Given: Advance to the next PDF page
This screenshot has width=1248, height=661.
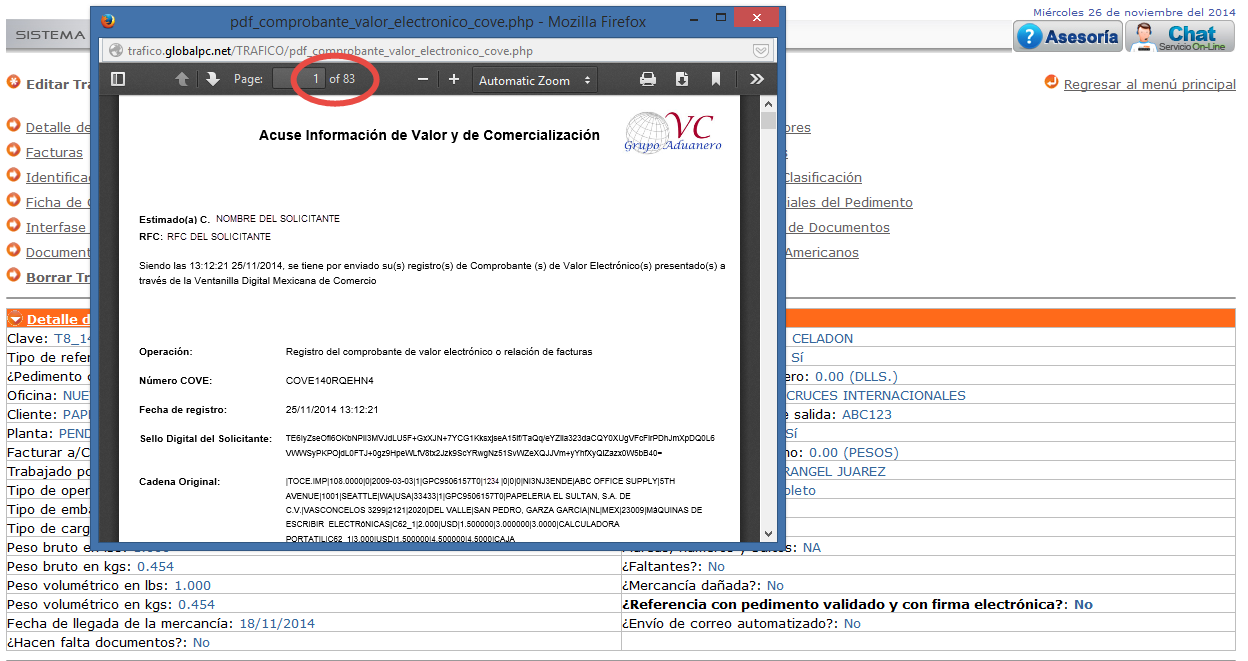Looking at the screenshot, I should point(212,80).
